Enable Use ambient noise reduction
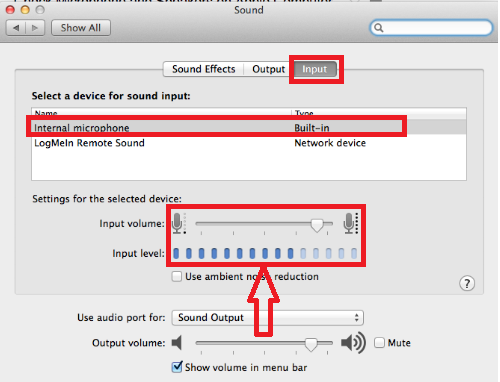Screen dimensions: 500x382 (177, 277)
